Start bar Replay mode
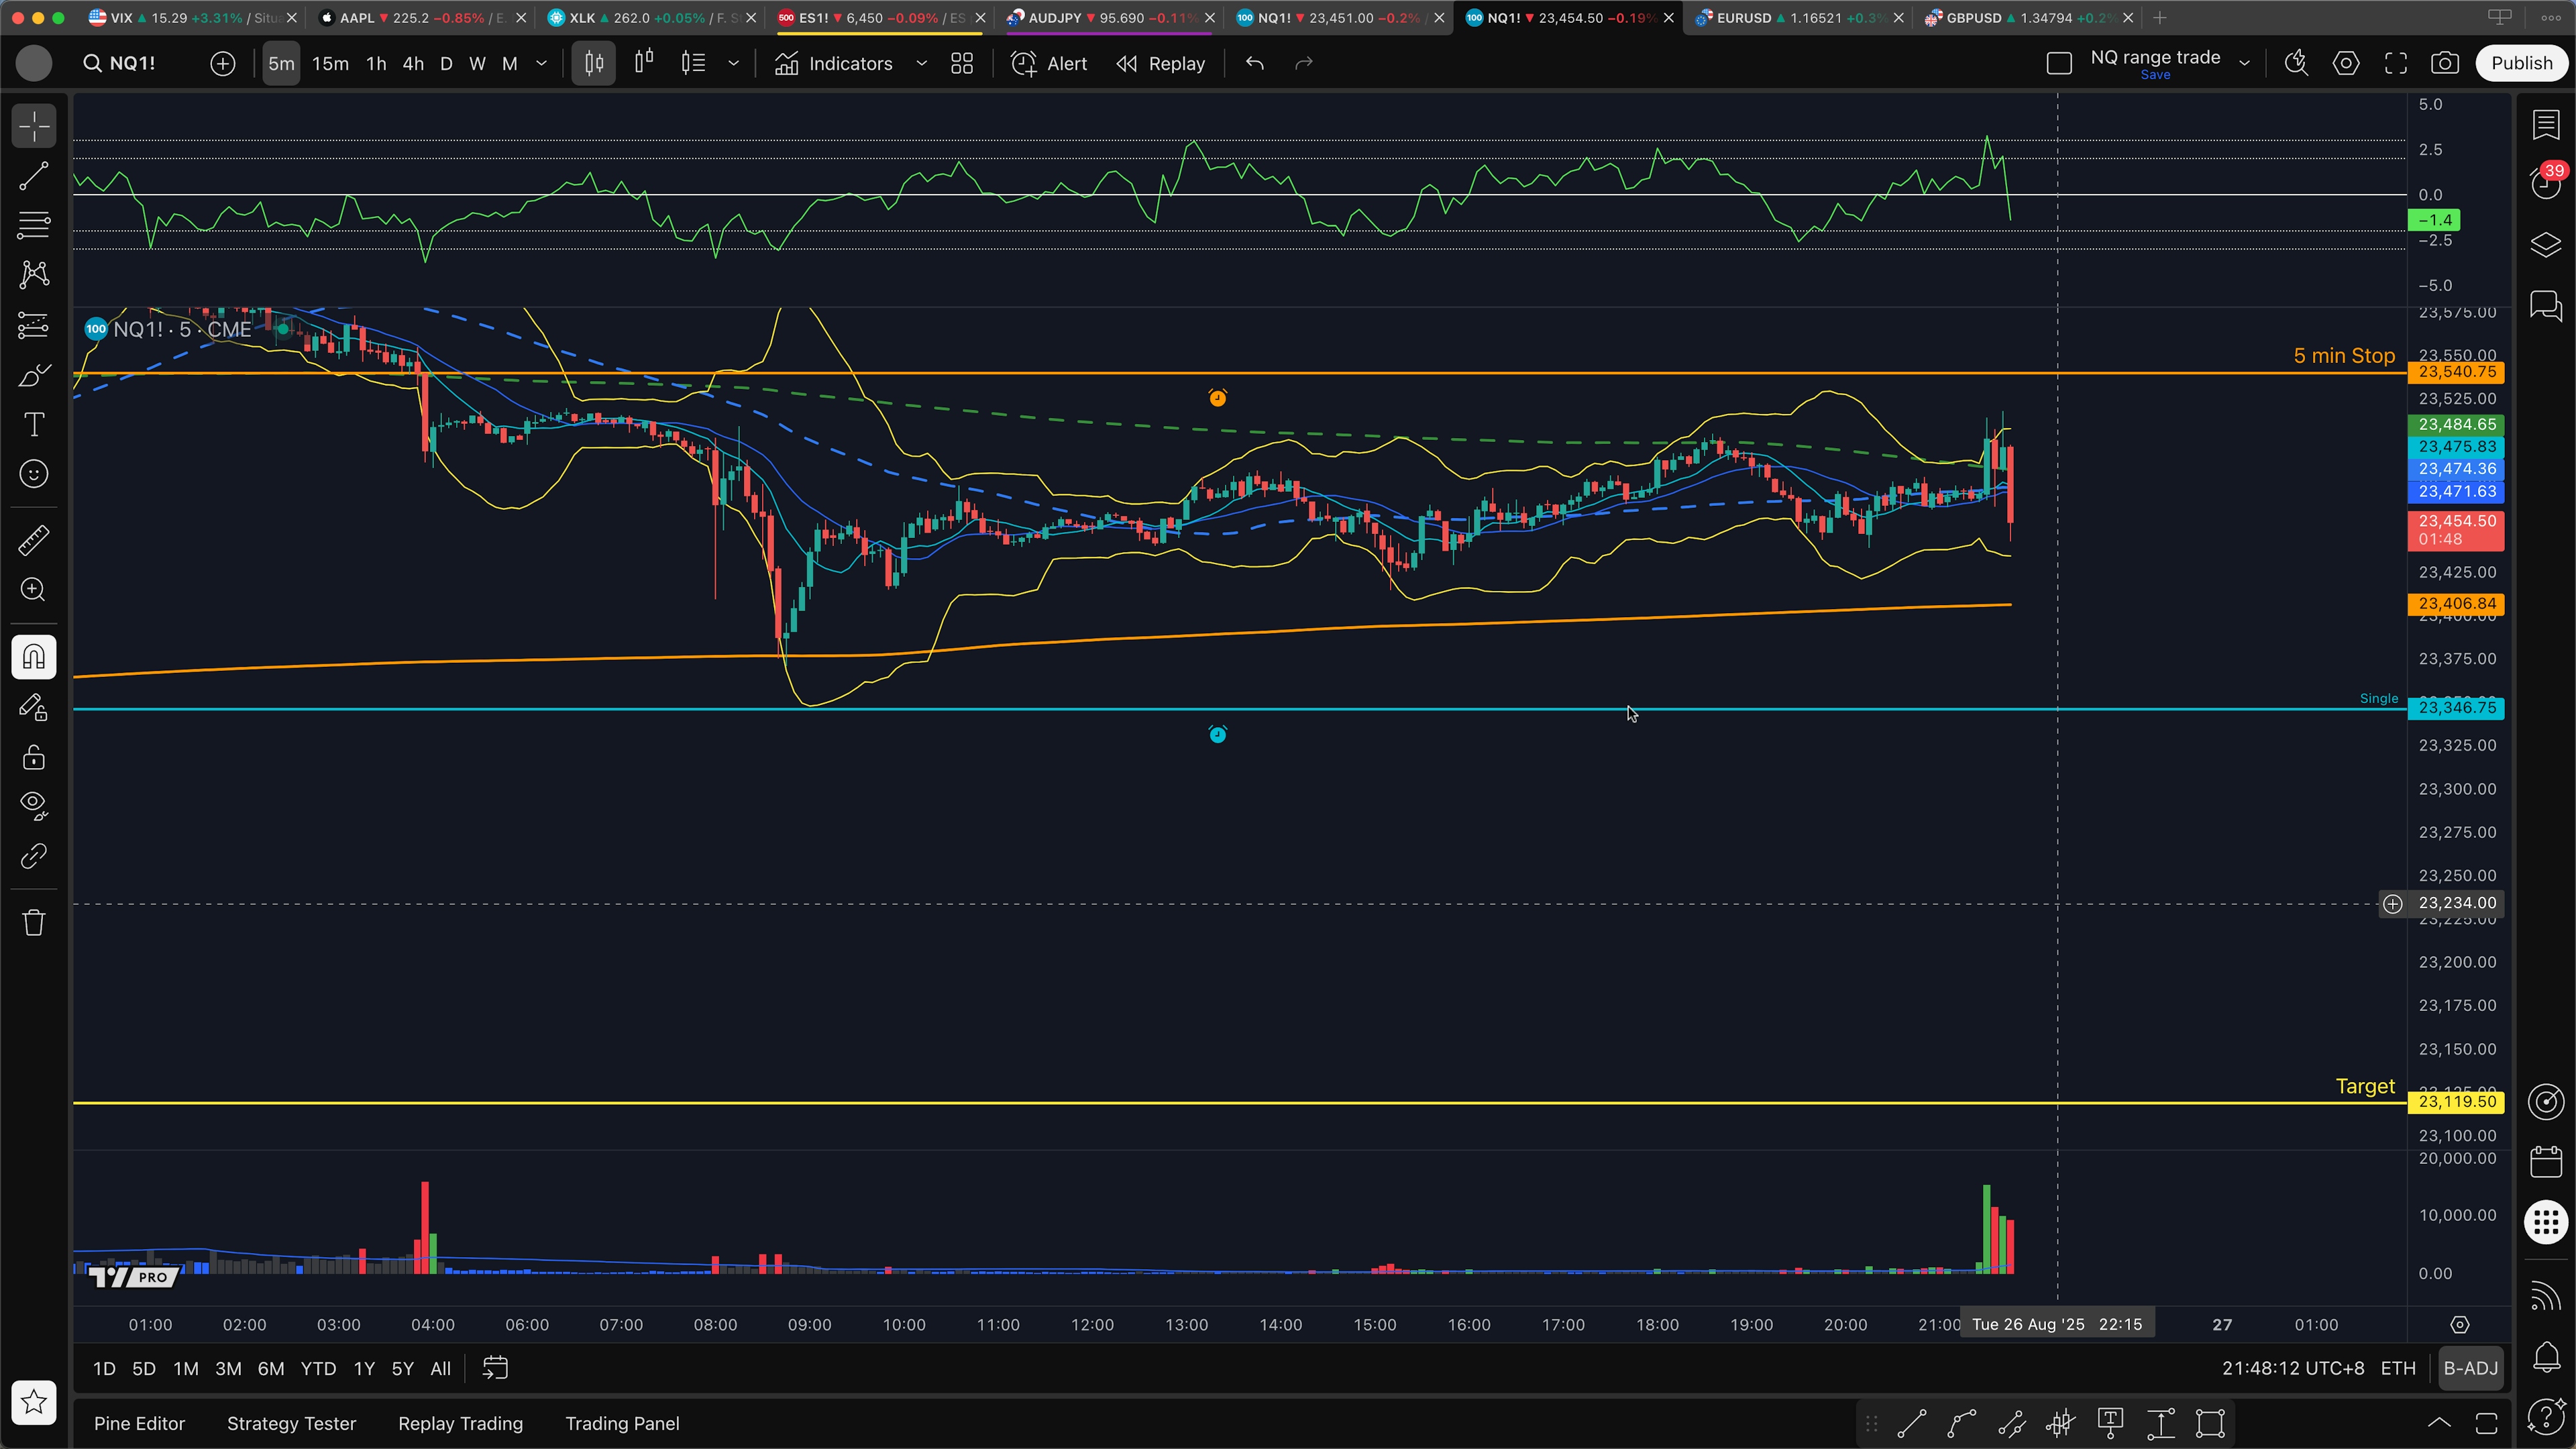The image size is (2576, 1449). tap(1161, 63)
